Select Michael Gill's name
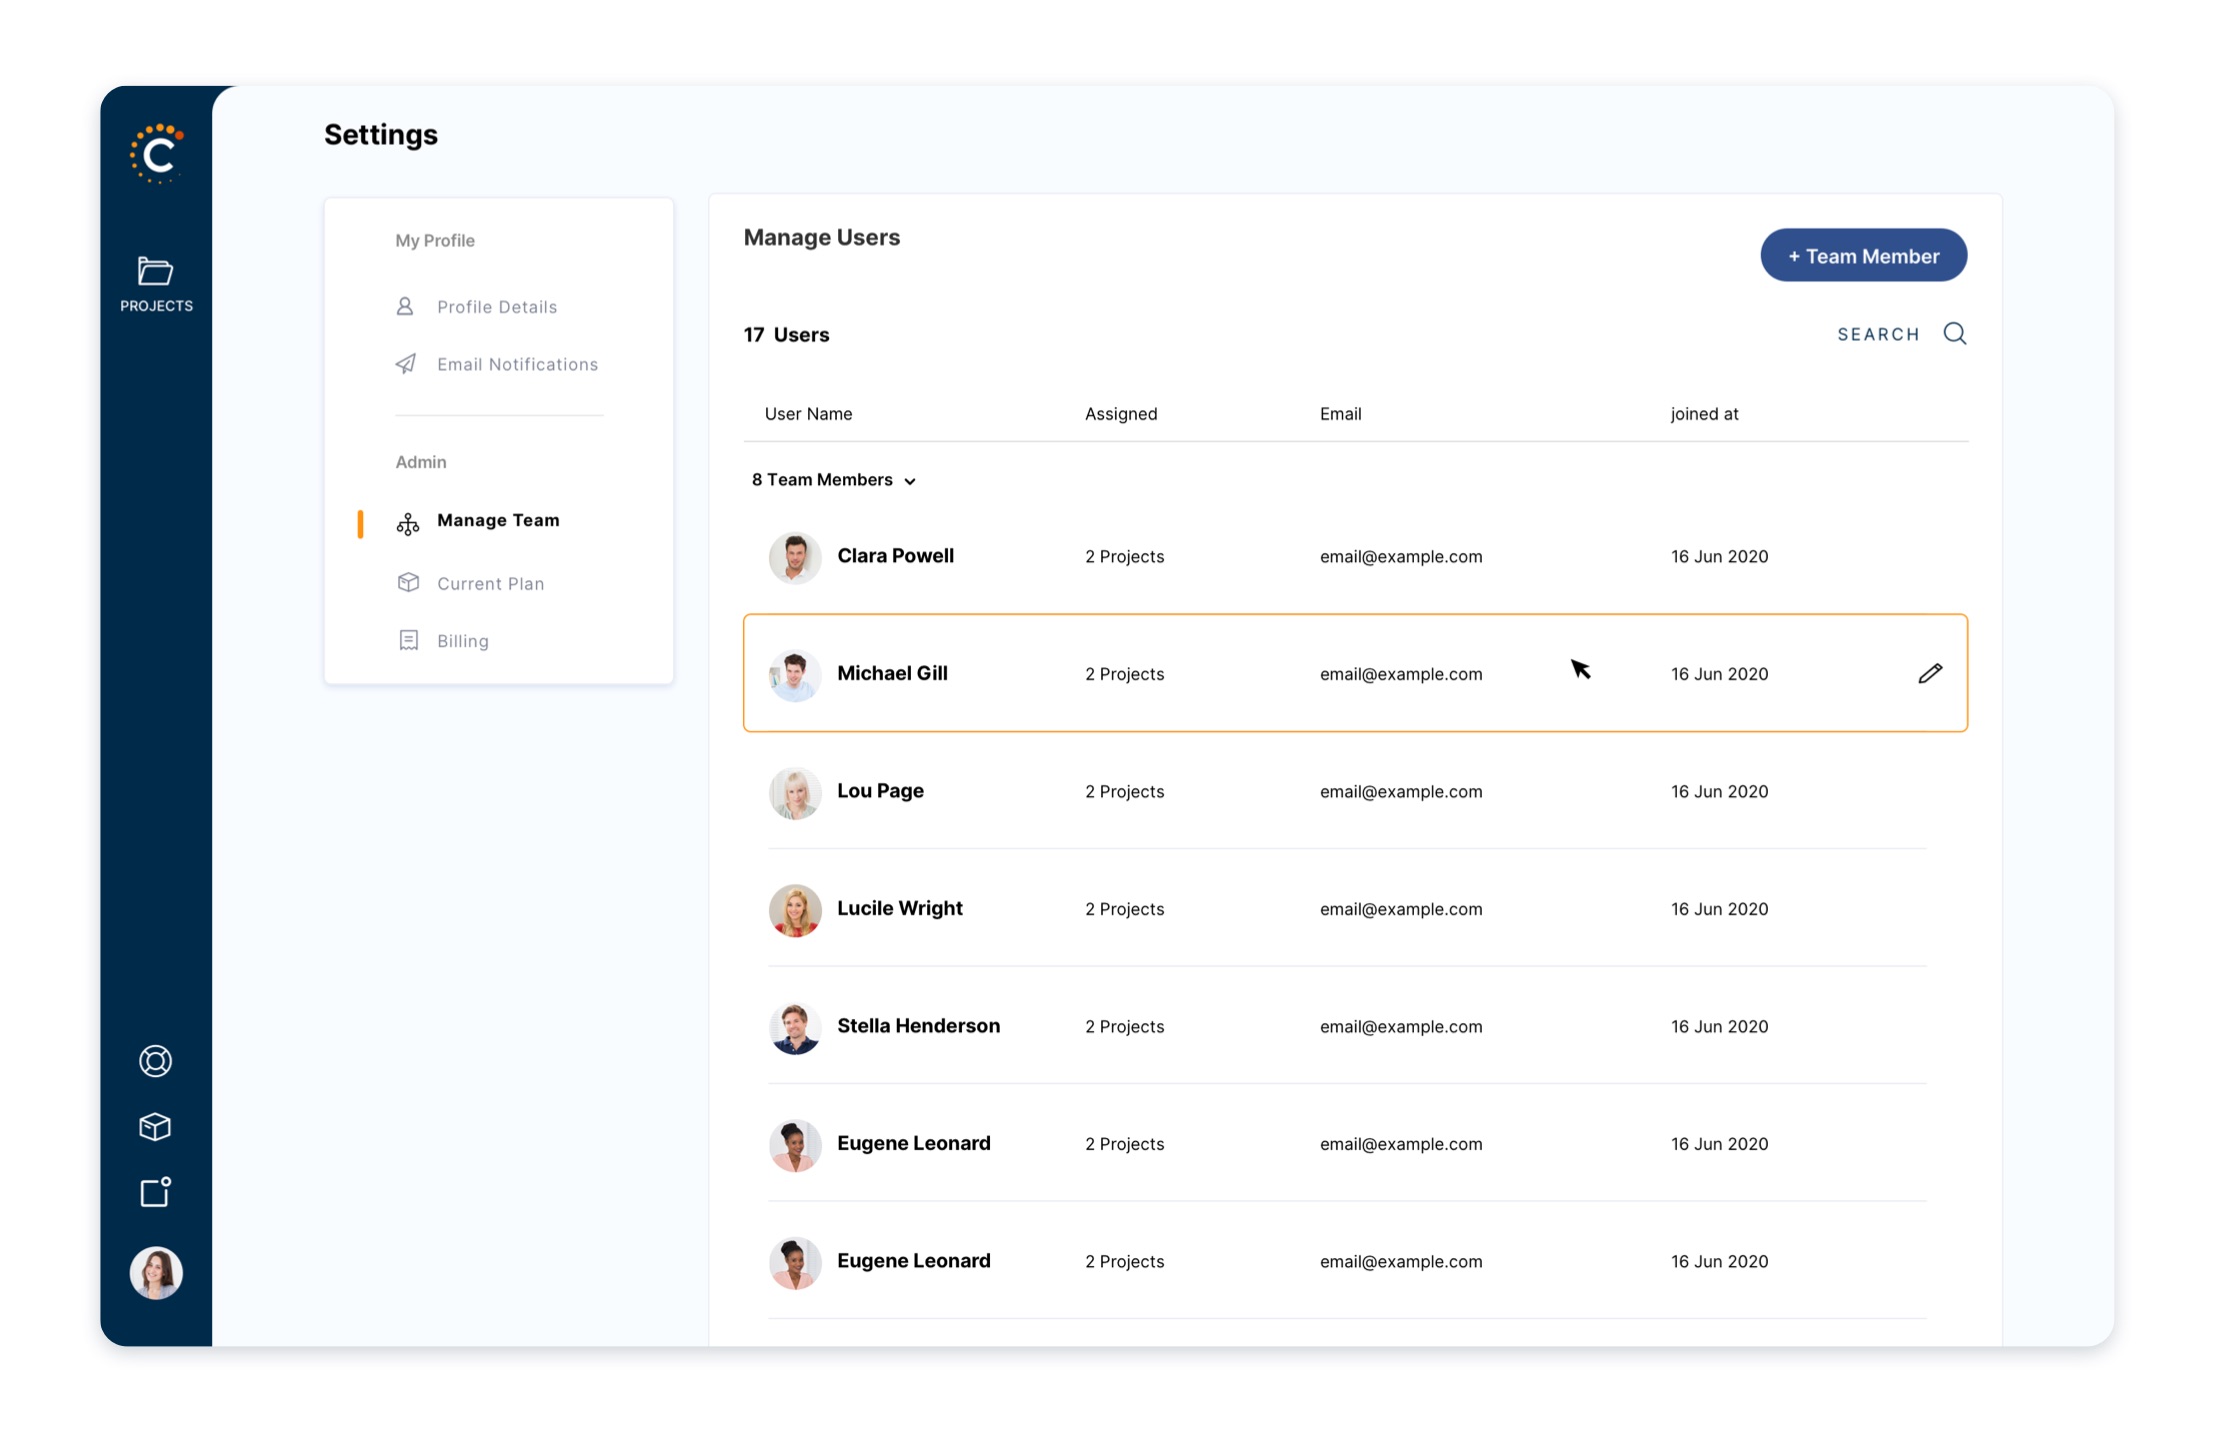This screenshot has width=2214, height=1431. [x=892, y=673]
